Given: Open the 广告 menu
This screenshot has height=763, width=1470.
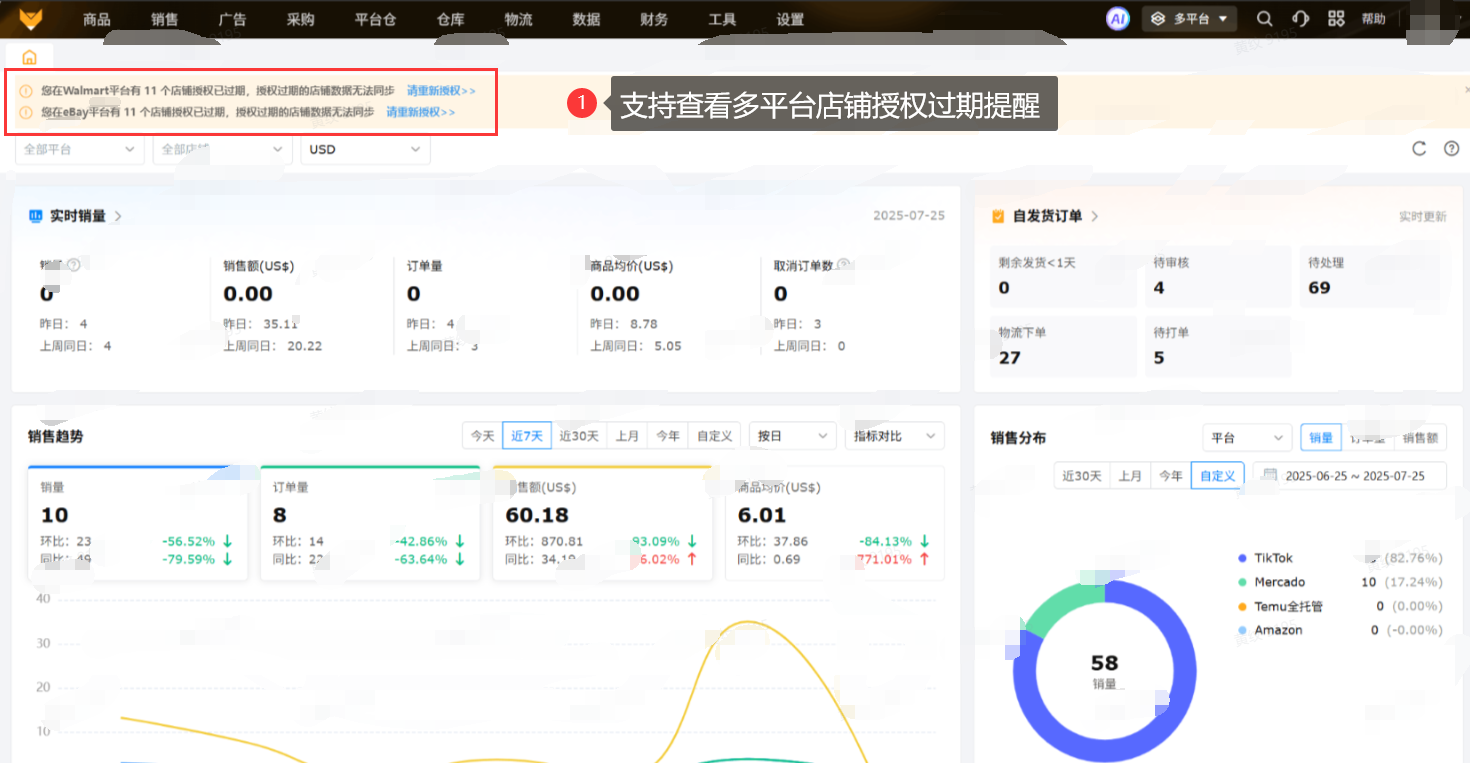Looking at the screenshot, I should [232, 19].
